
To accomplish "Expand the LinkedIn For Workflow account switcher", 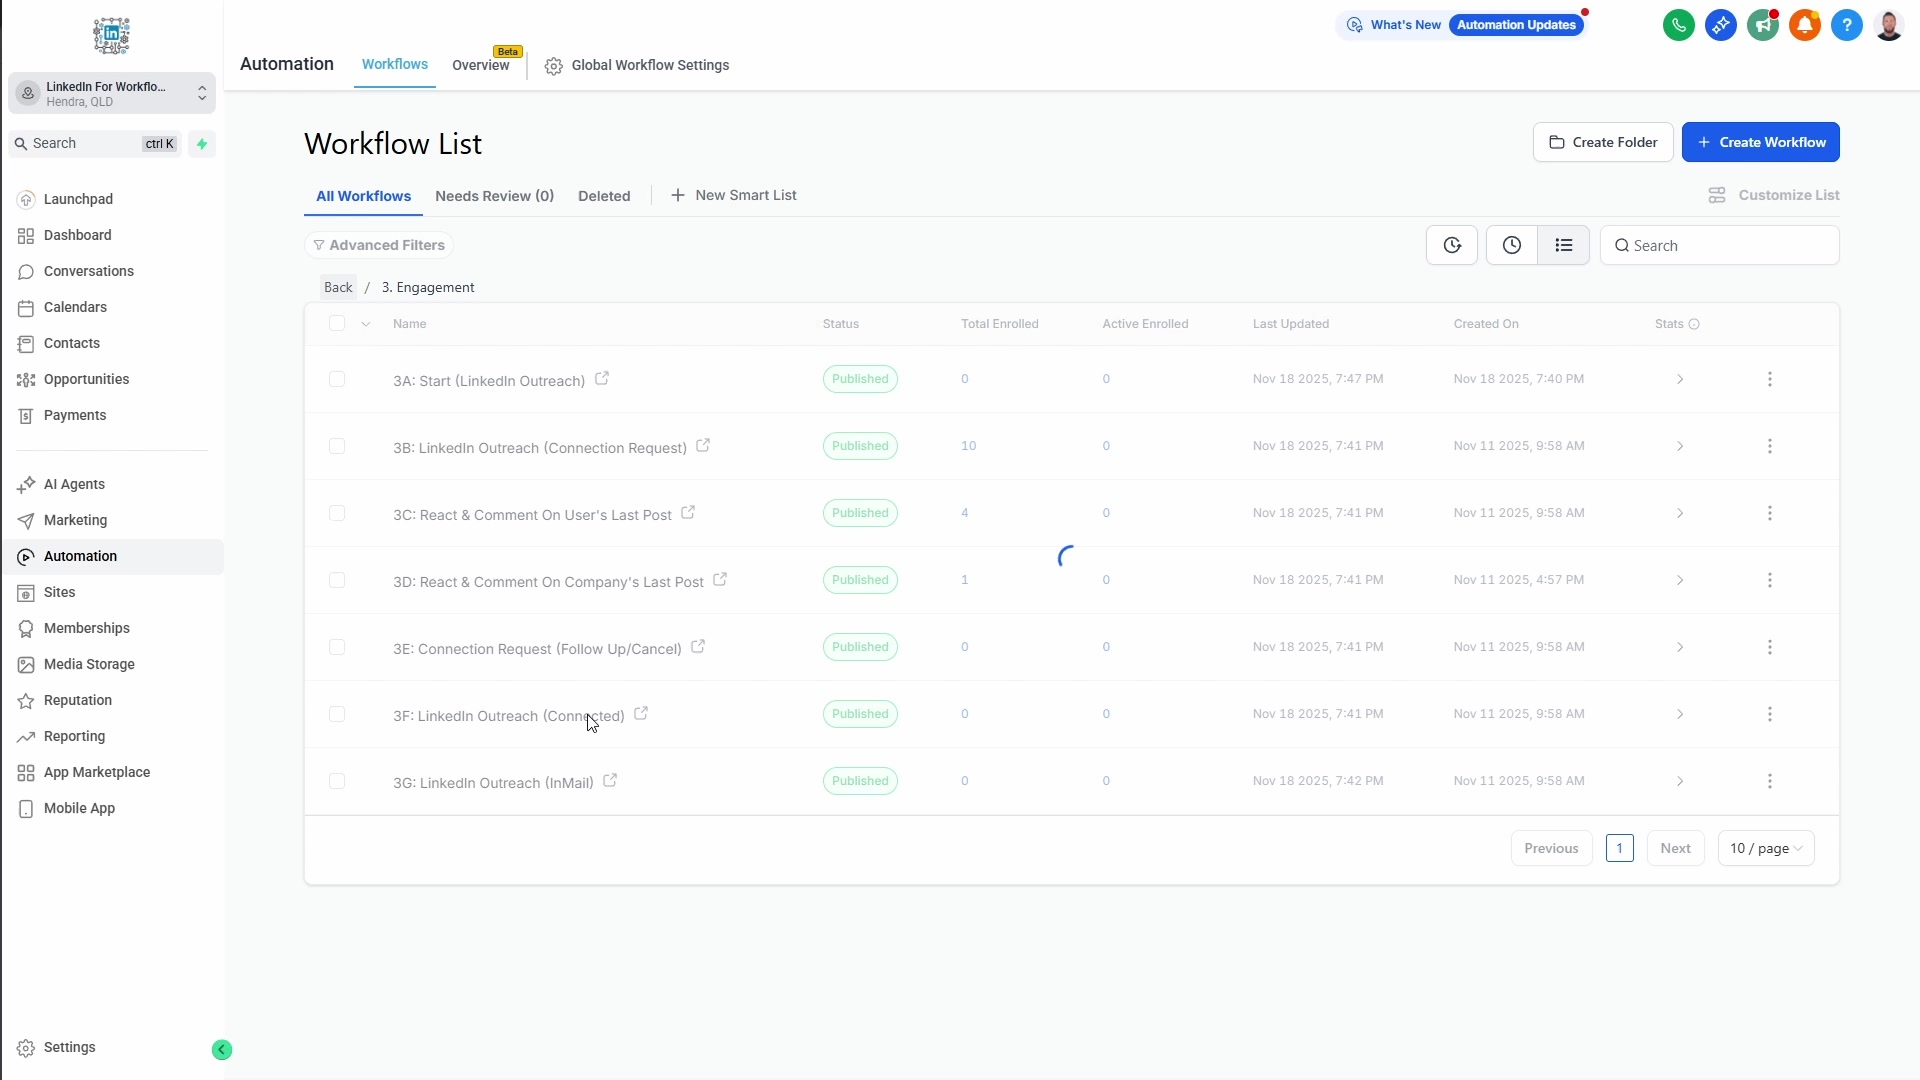I will click(112, 94).
